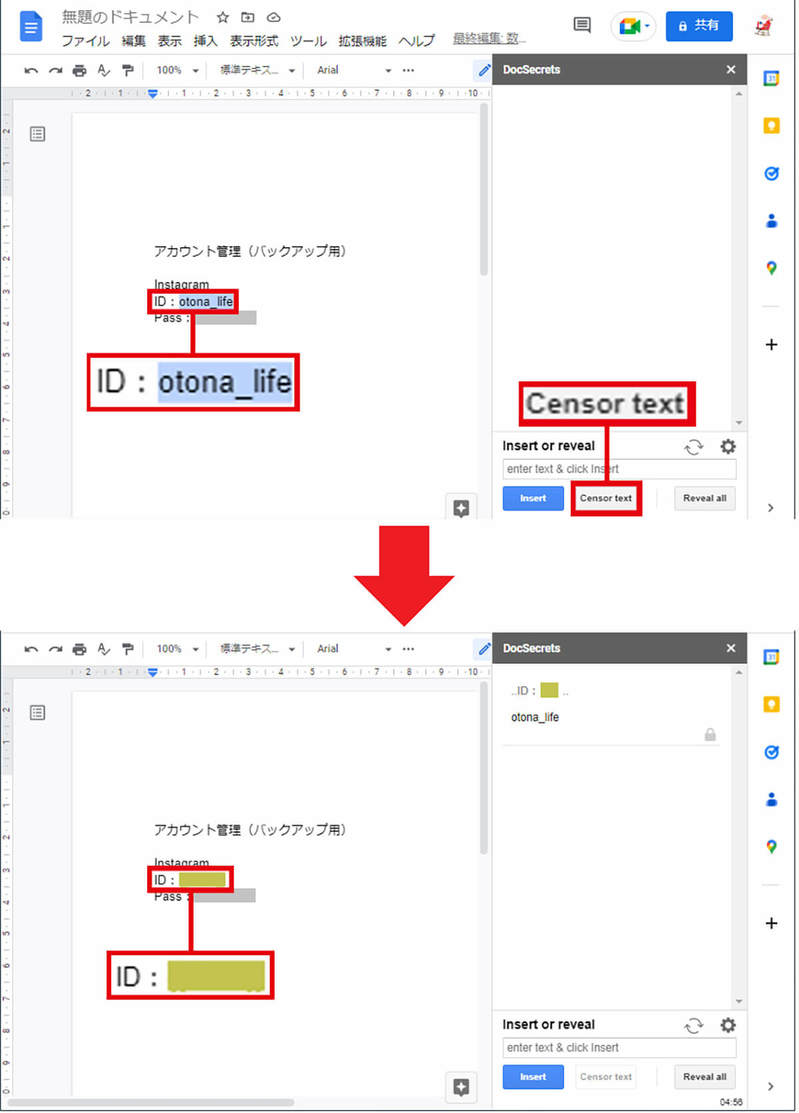Close the upper DocSecrets panel
Viewport: 799px width, 1113px height.
click(x=731, y=70)
